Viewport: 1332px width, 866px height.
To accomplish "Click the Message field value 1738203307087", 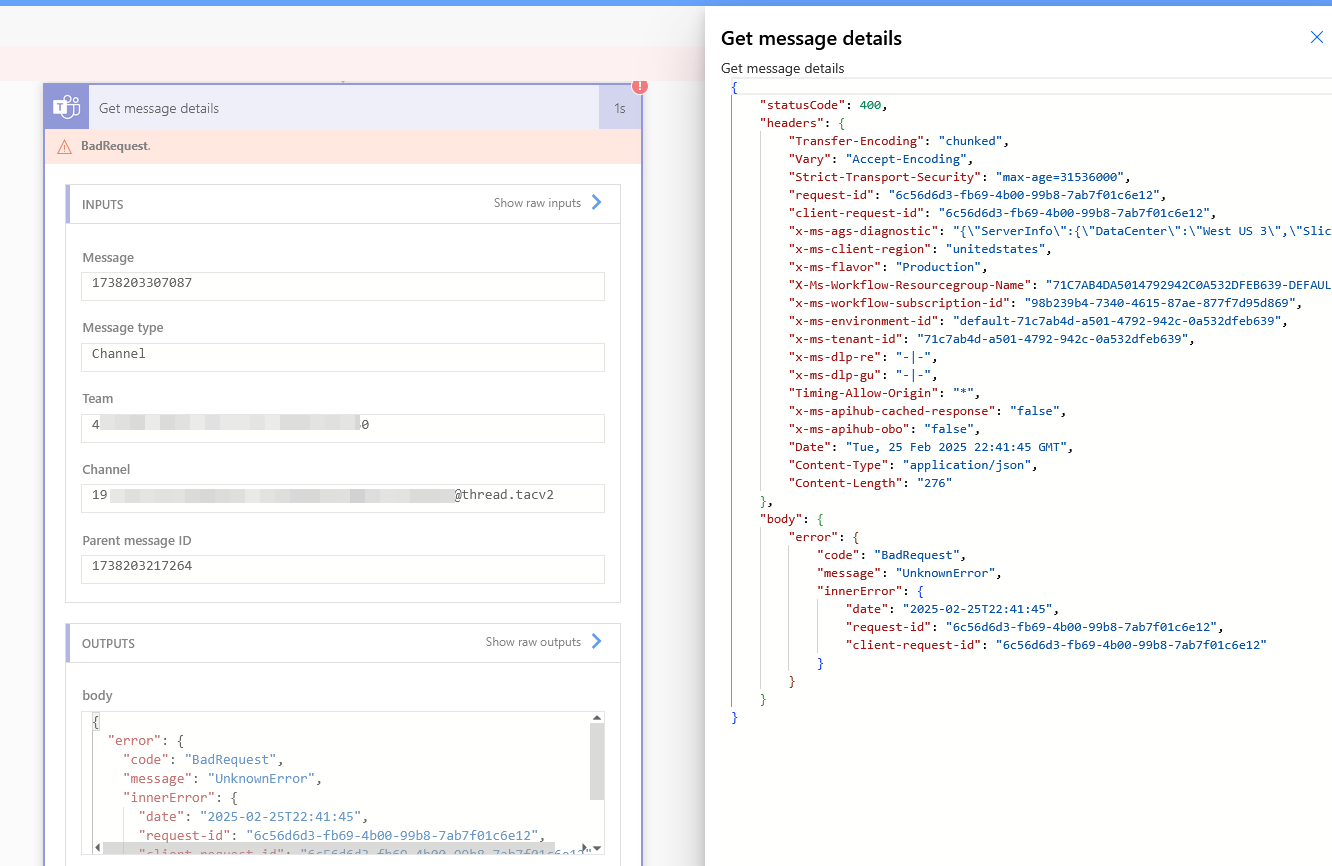I will pyautogui.click(x=343, y=285).
